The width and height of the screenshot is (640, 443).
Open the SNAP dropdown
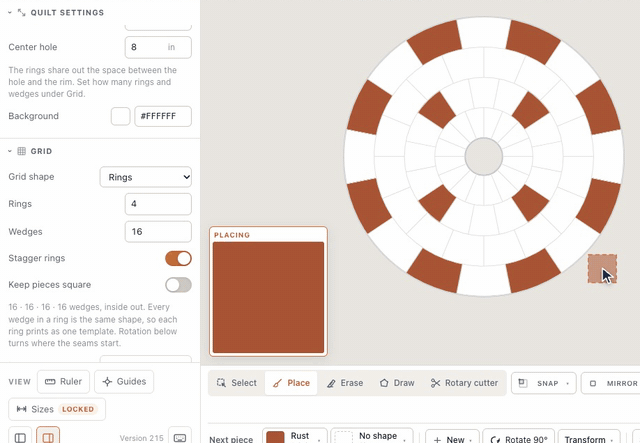pyautogui.click(x=544, y=383)
